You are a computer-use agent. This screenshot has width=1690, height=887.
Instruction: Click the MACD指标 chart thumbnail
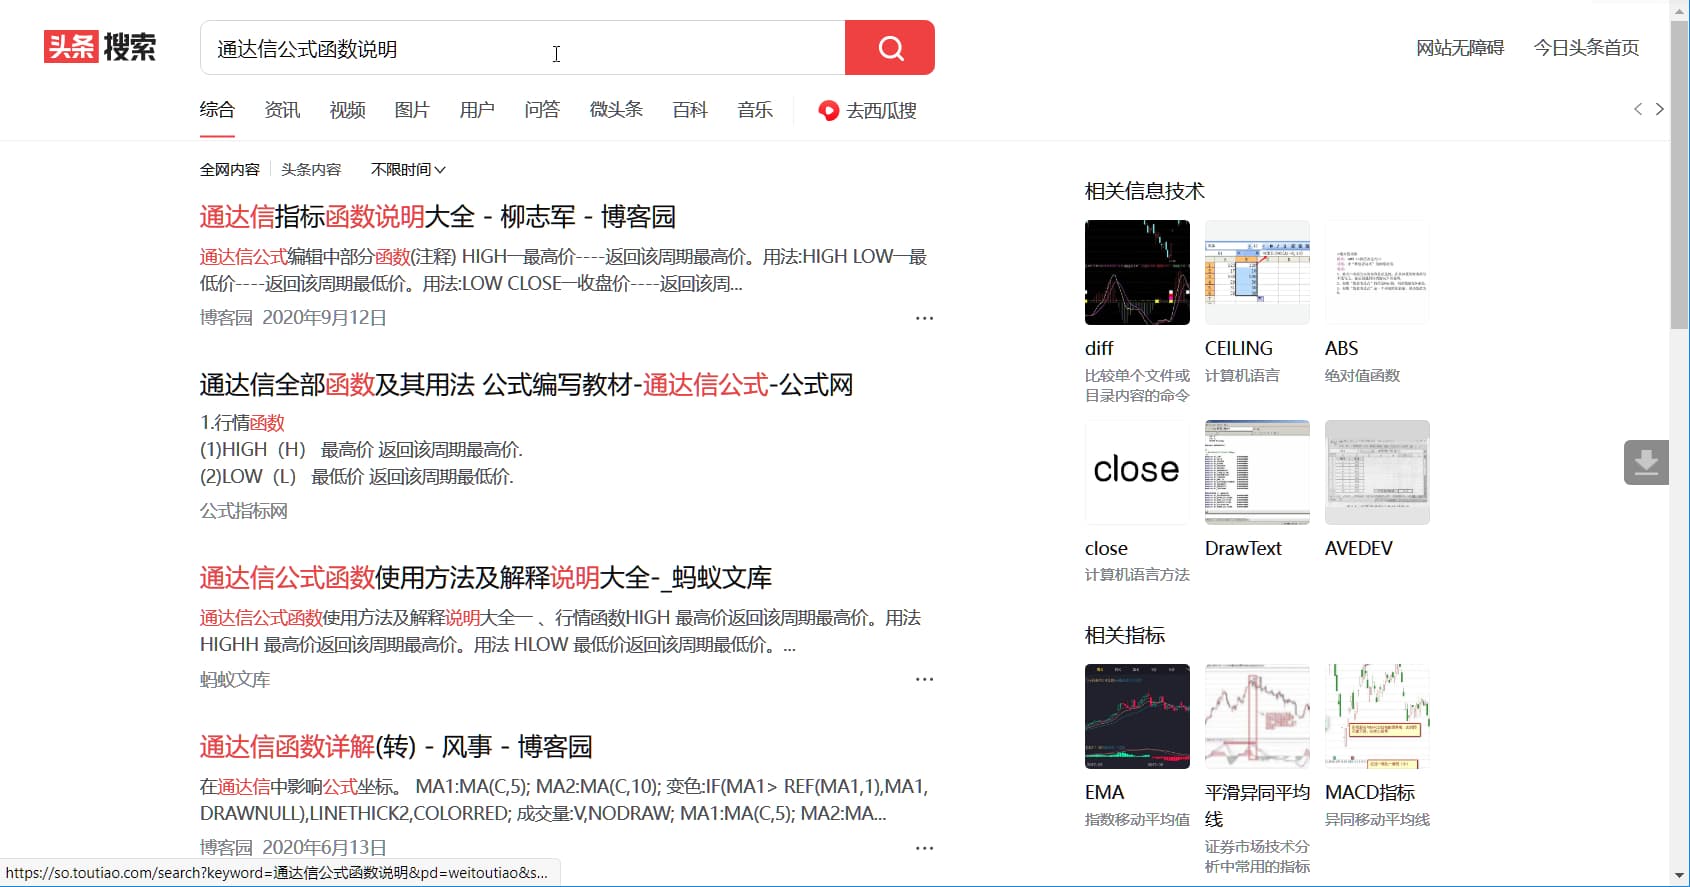[x=1377, y=716]
